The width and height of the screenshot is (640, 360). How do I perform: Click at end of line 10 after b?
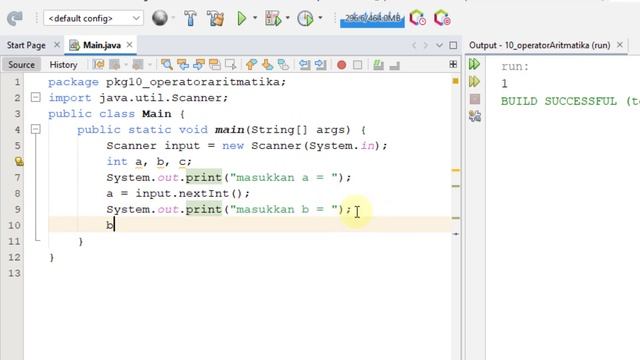pos(115,225)
